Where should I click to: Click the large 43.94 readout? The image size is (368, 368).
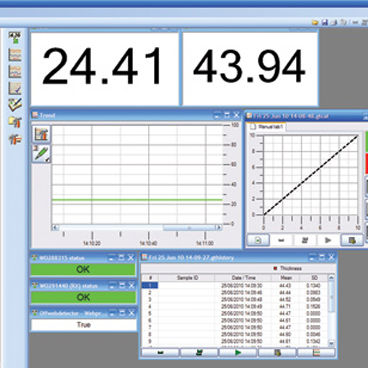click(249, 66)
